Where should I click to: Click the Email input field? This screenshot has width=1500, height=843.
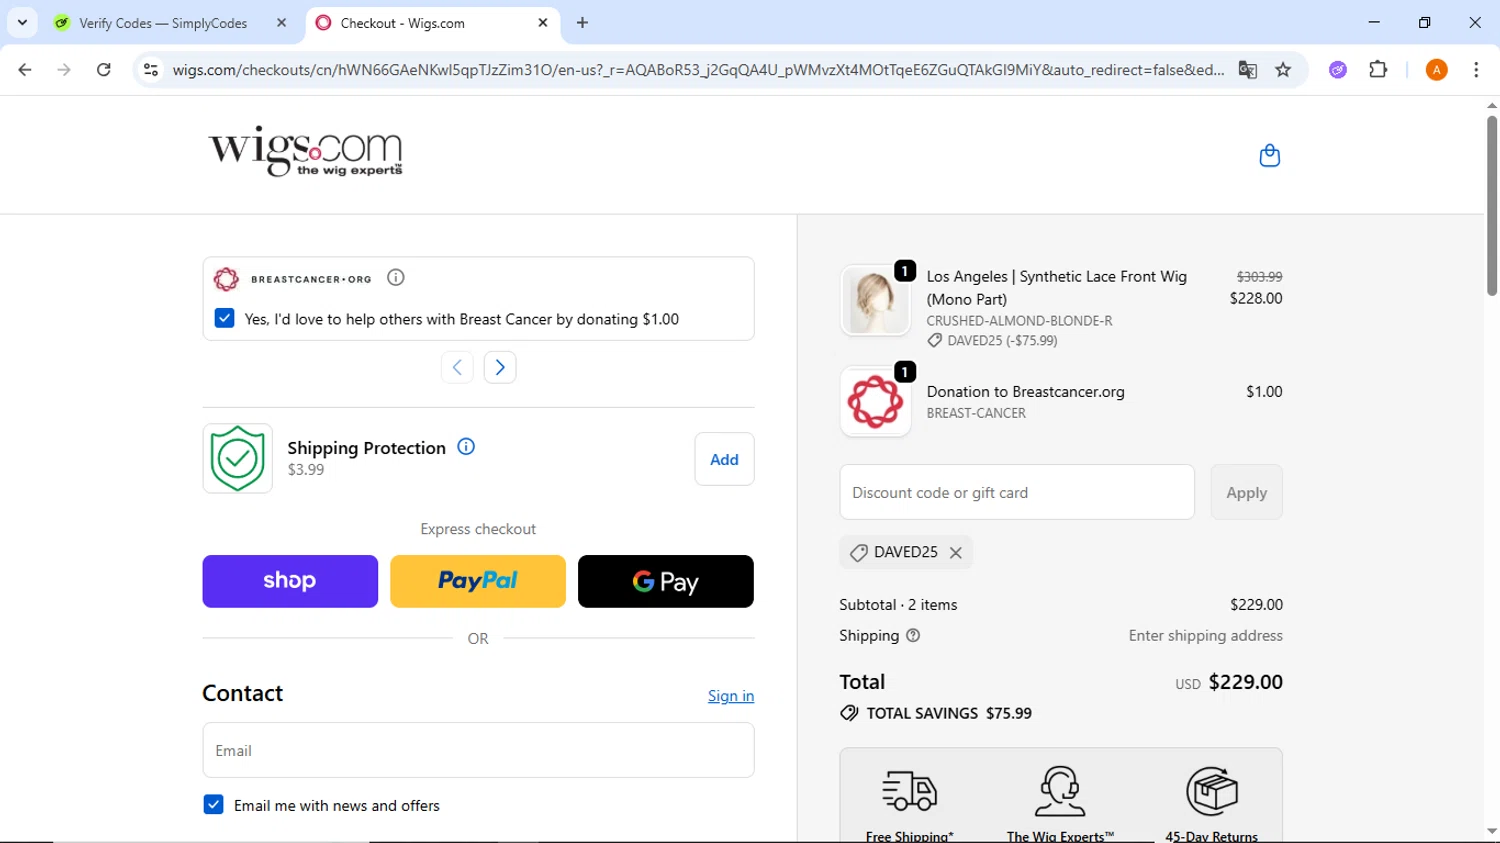pyautogui.click(x=478, y=750)
